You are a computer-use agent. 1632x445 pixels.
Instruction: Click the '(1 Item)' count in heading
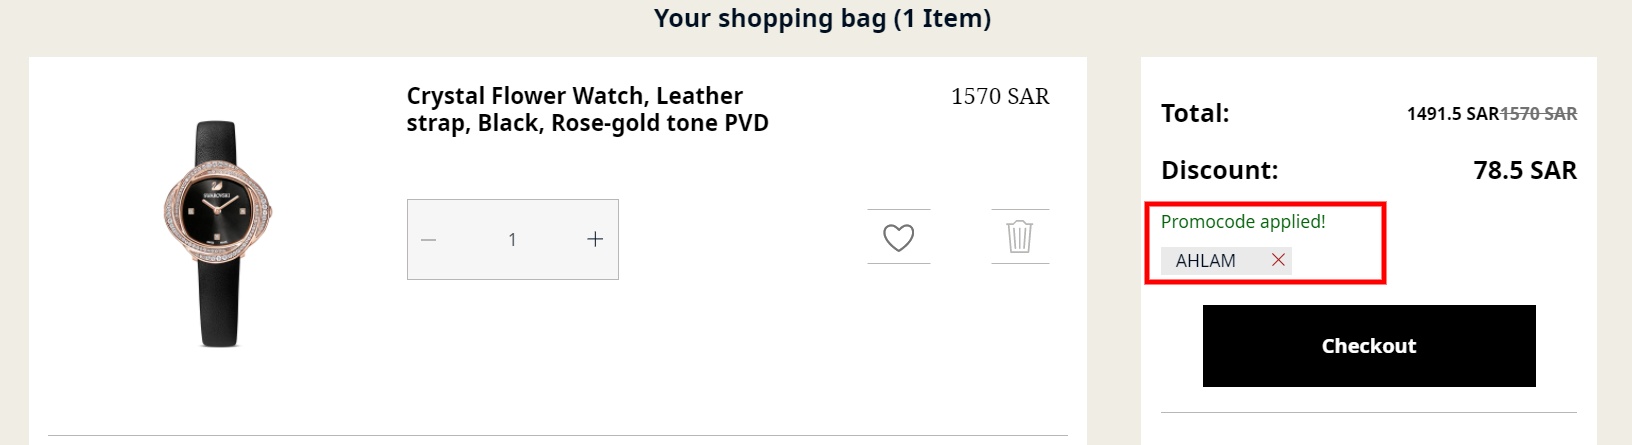pos(942,18)
